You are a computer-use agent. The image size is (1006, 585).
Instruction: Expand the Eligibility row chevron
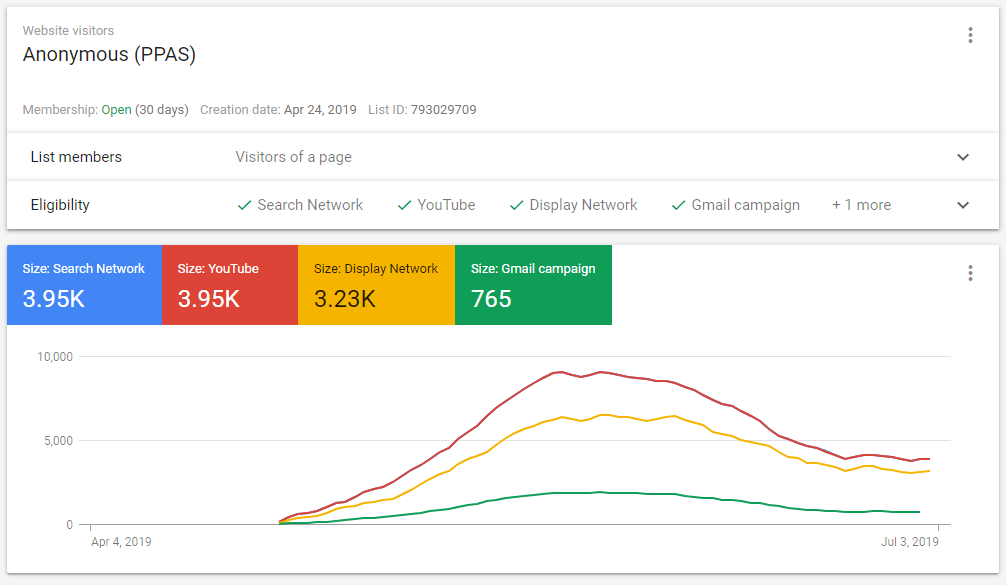point(963,205)
